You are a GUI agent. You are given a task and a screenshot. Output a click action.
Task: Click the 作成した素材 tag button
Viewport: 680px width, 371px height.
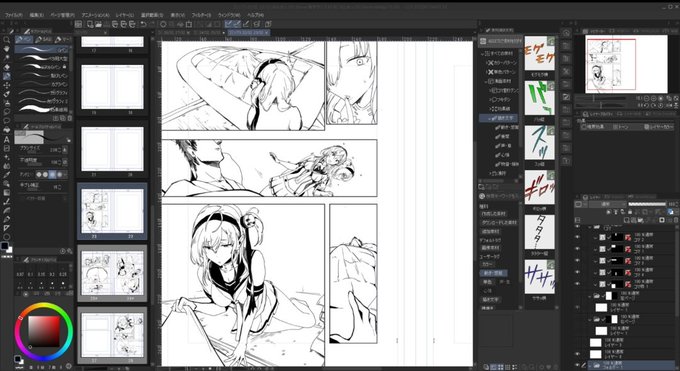tap(493, 214)
